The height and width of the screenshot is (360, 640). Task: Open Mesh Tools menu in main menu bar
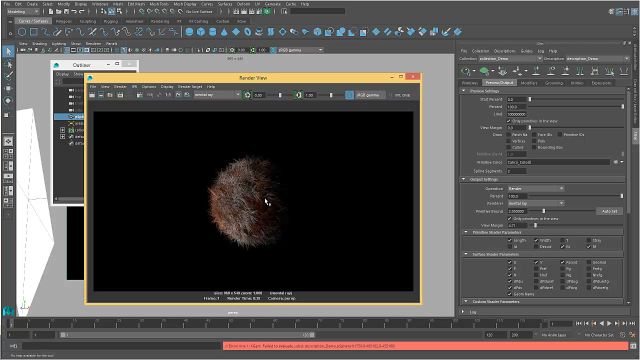tap(159, 4)
